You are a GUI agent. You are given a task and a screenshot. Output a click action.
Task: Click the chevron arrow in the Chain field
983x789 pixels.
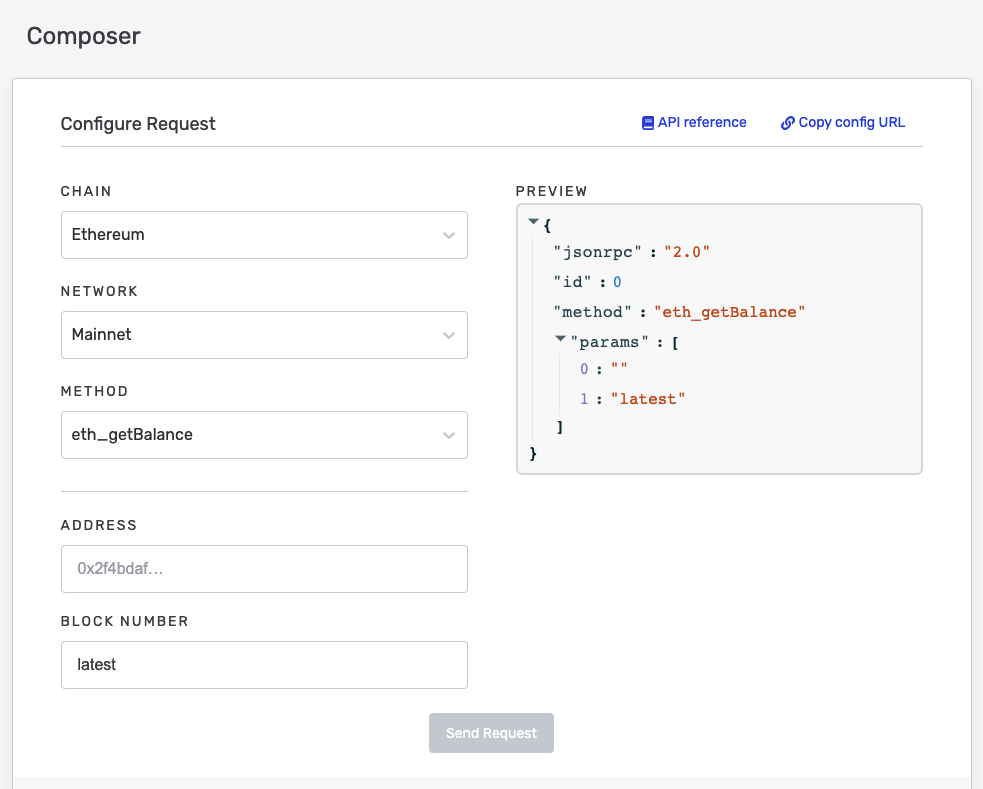(449, 235)
